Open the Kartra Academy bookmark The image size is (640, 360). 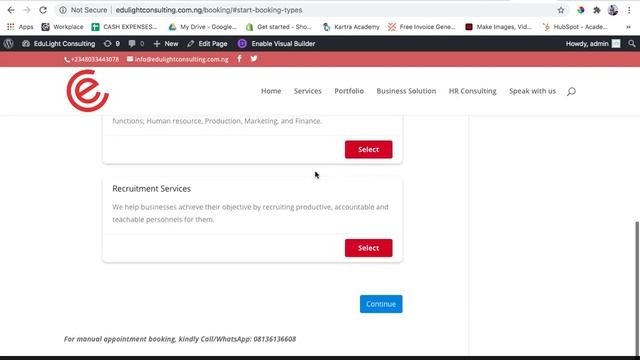pyautogui.click(x=351, y=27)
